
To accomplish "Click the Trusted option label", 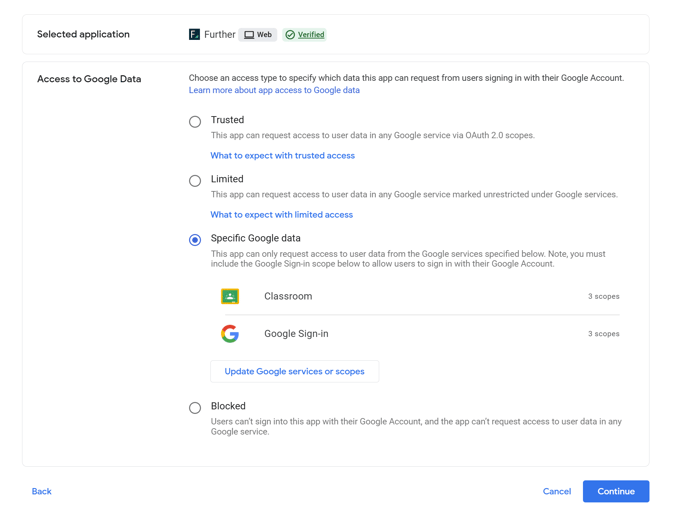I will tap(227, 120).
